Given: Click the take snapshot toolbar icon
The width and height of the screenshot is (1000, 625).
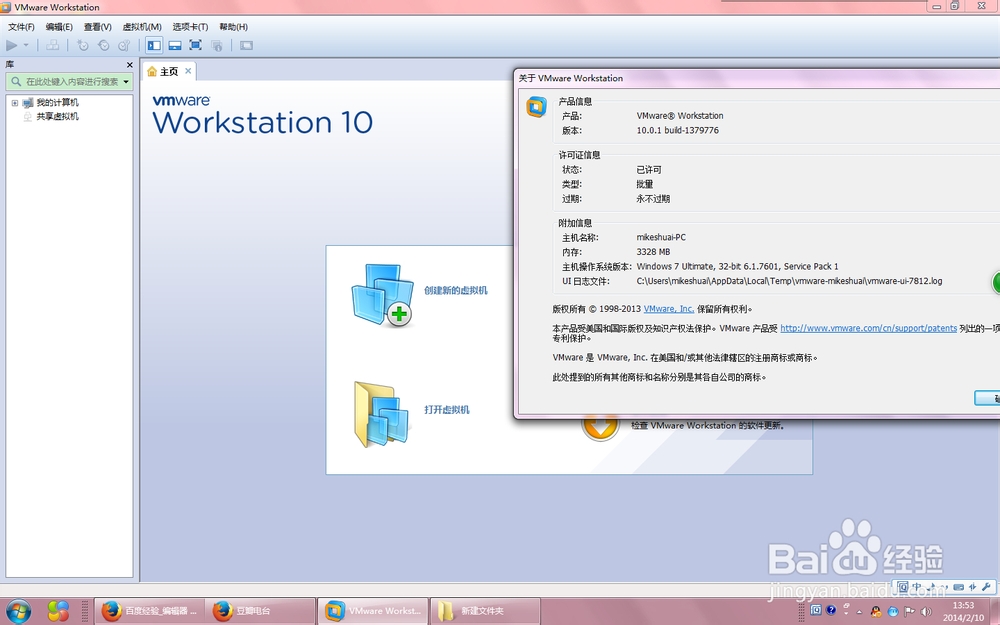Looking at the screenshot, I should [82, 45].
